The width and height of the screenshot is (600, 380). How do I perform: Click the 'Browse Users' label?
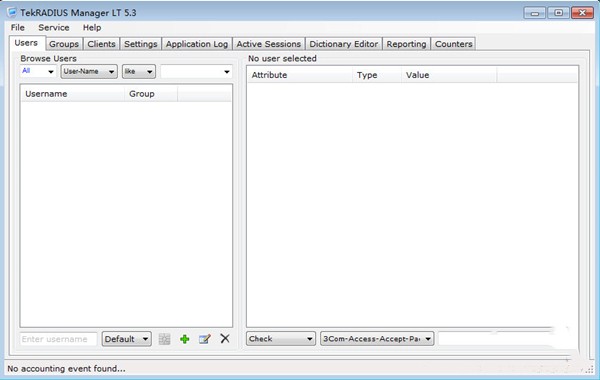coord(49,59)
